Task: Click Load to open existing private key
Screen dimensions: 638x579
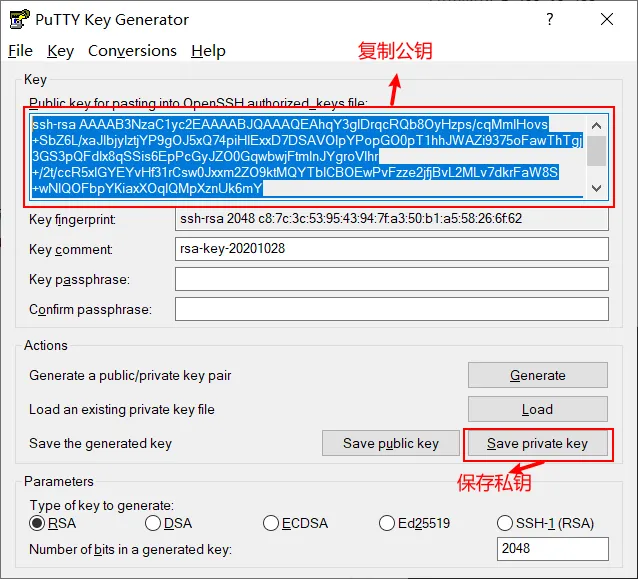Action: point(537,409)
